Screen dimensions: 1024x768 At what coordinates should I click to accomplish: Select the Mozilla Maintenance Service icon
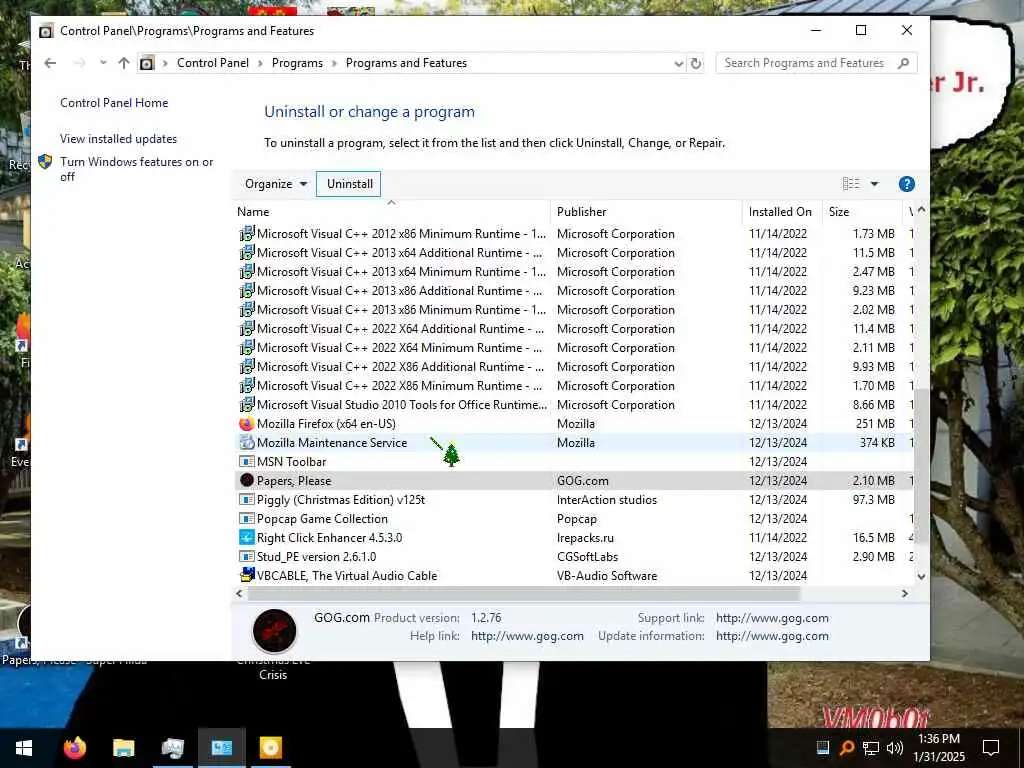(x=246, y=443)
